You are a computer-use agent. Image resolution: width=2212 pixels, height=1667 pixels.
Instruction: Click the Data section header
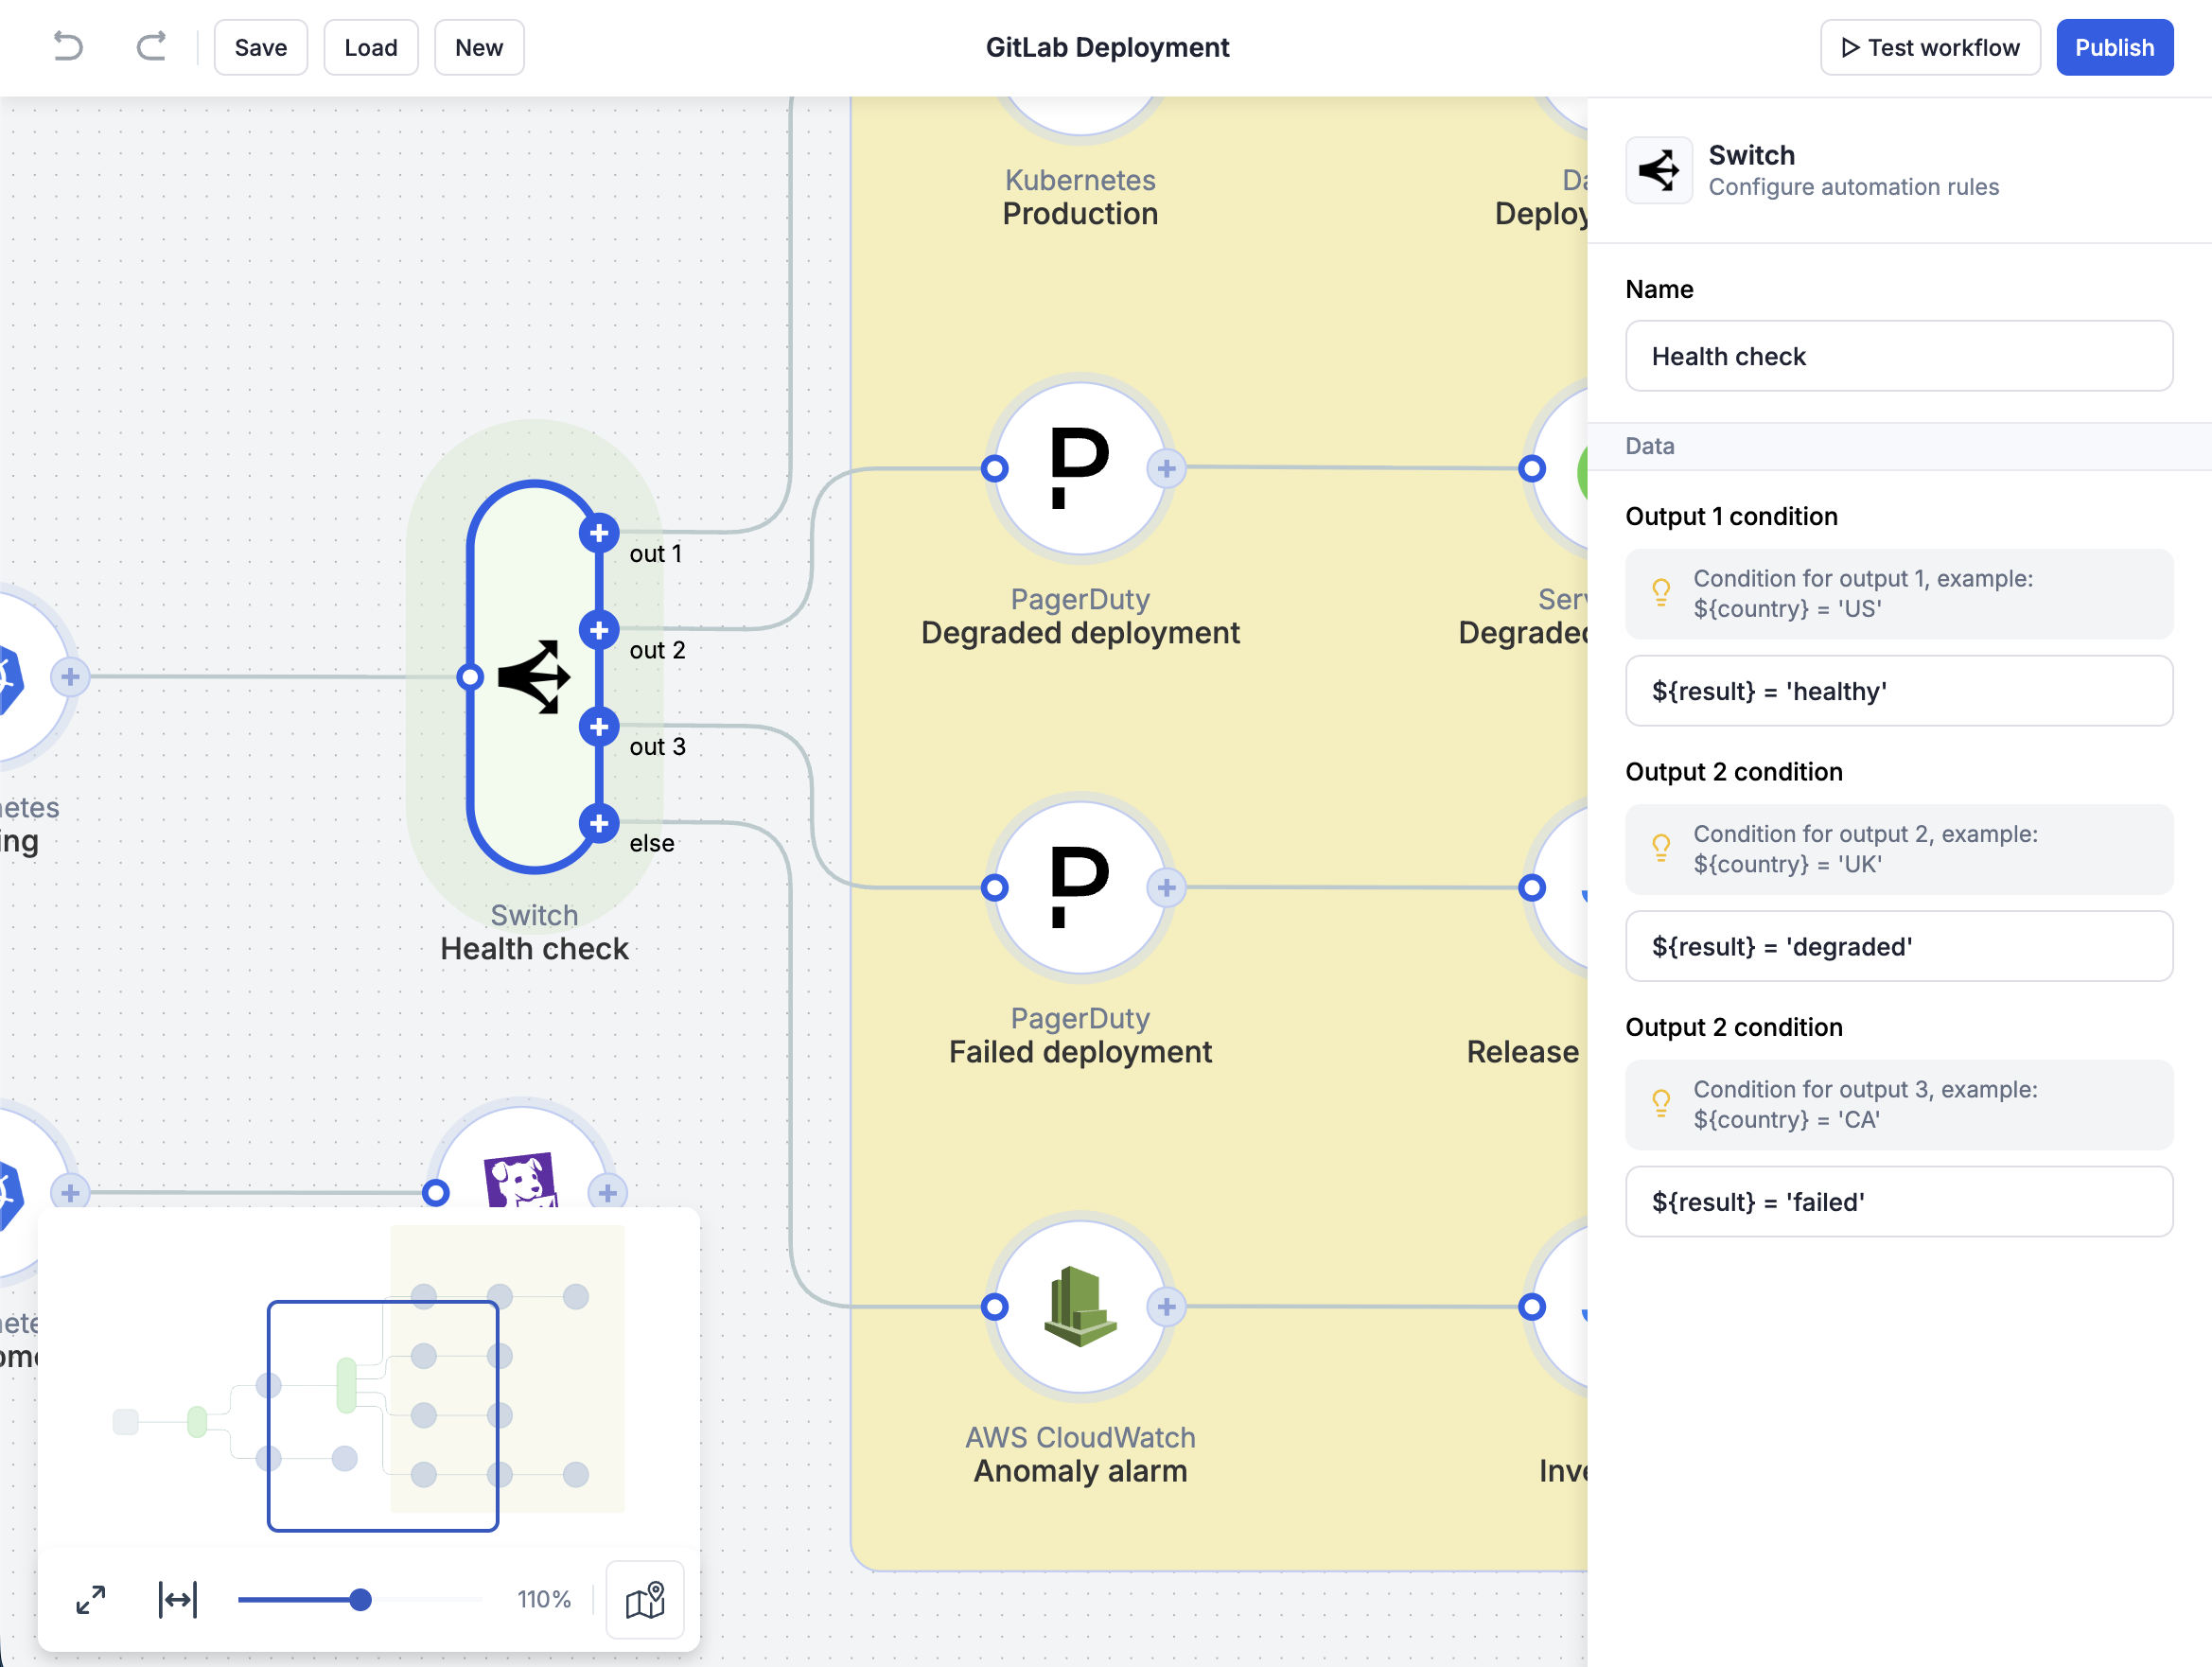pos(1898,446)
